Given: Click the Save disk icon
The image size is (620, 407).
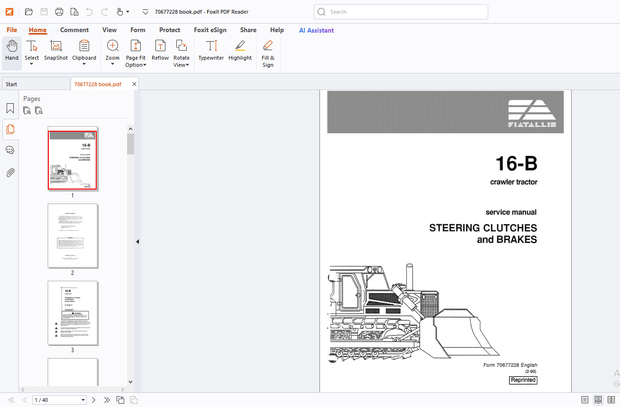Looking at the screenshot, I should click(44, 12).
